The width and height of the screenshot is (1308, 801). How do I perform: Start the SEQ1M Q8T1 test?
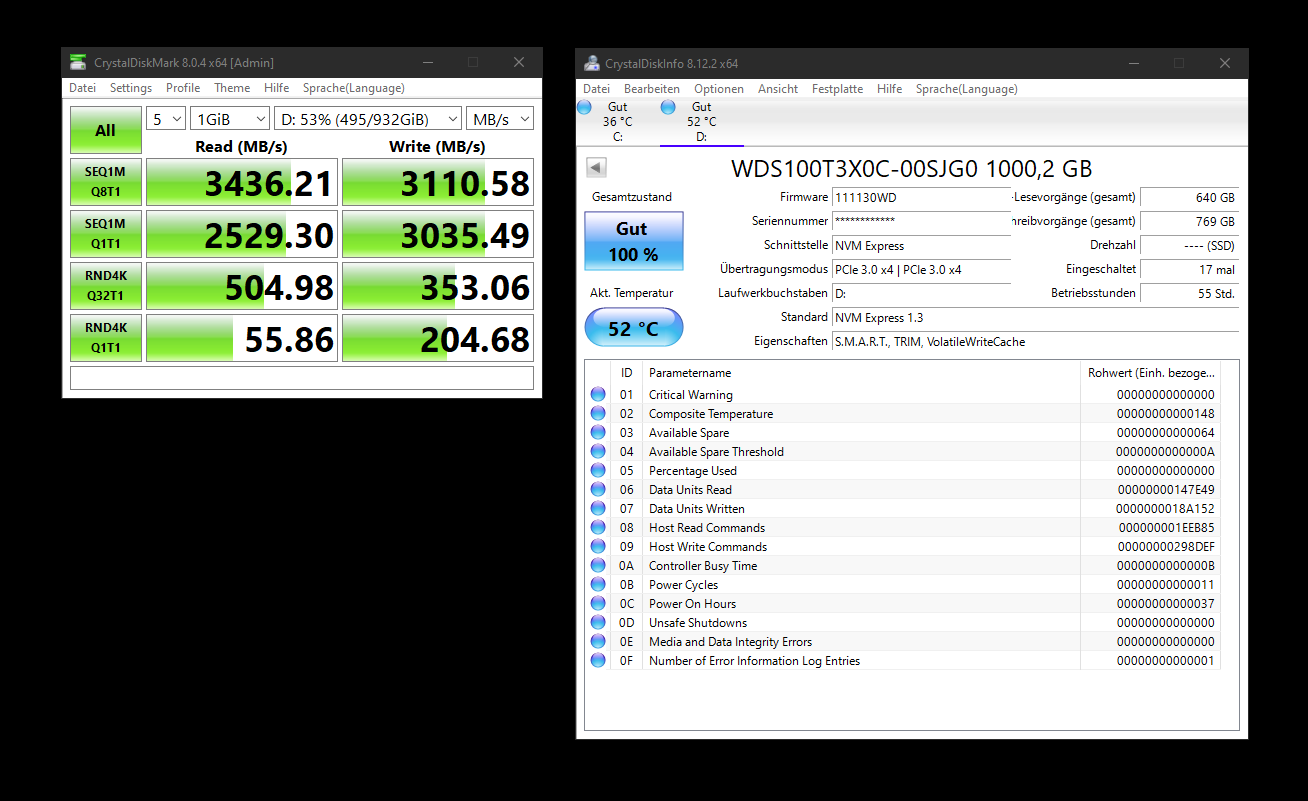tap(105, 181)
